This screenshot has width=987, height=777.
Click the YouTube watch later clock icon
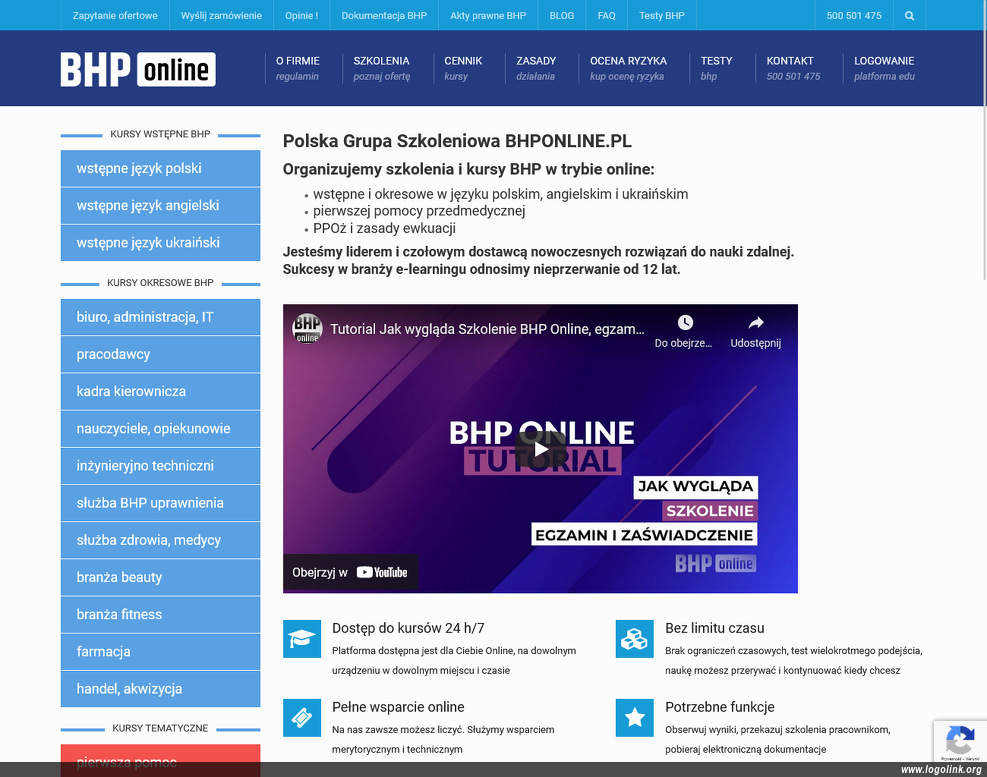[x=685, y=322]
